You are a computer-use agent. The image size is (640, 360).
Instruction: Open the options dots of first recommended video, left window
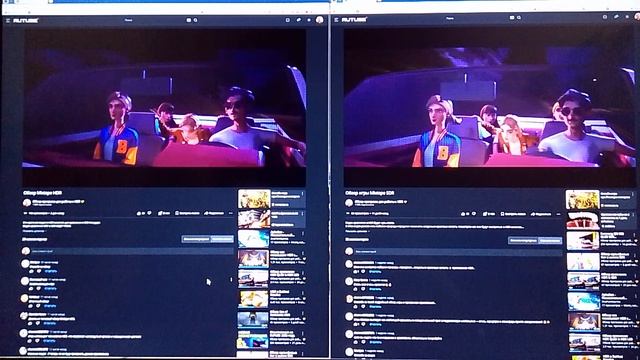pyautogui.click(x=302, y=194)
